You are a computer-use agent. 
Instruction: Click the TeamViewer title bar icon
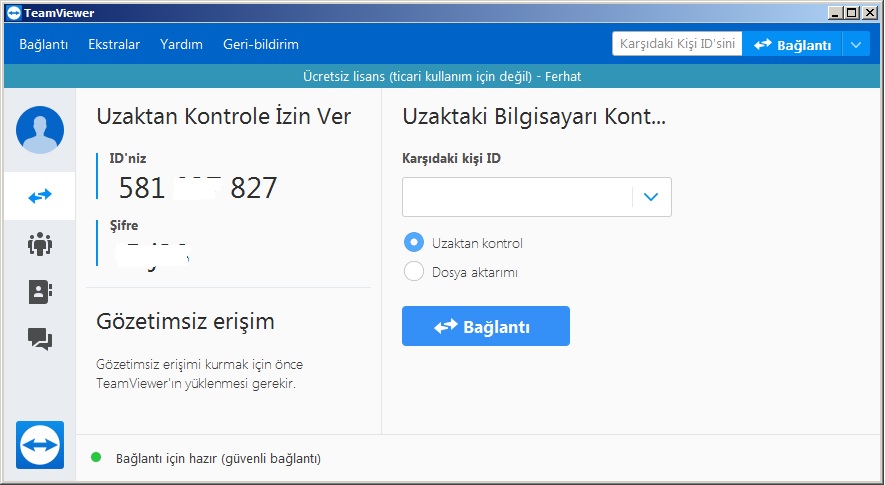click(x=14, y=13)
